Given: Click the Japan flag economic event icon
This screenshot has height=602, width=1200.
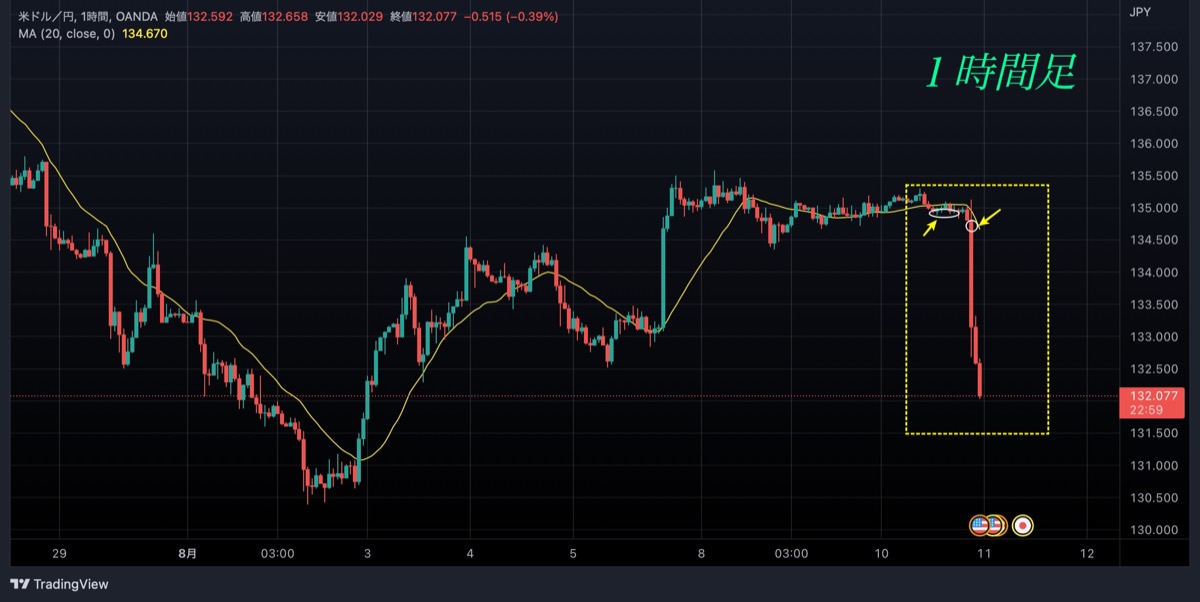Looking at the screenshot, I should tap(1023, 525).
